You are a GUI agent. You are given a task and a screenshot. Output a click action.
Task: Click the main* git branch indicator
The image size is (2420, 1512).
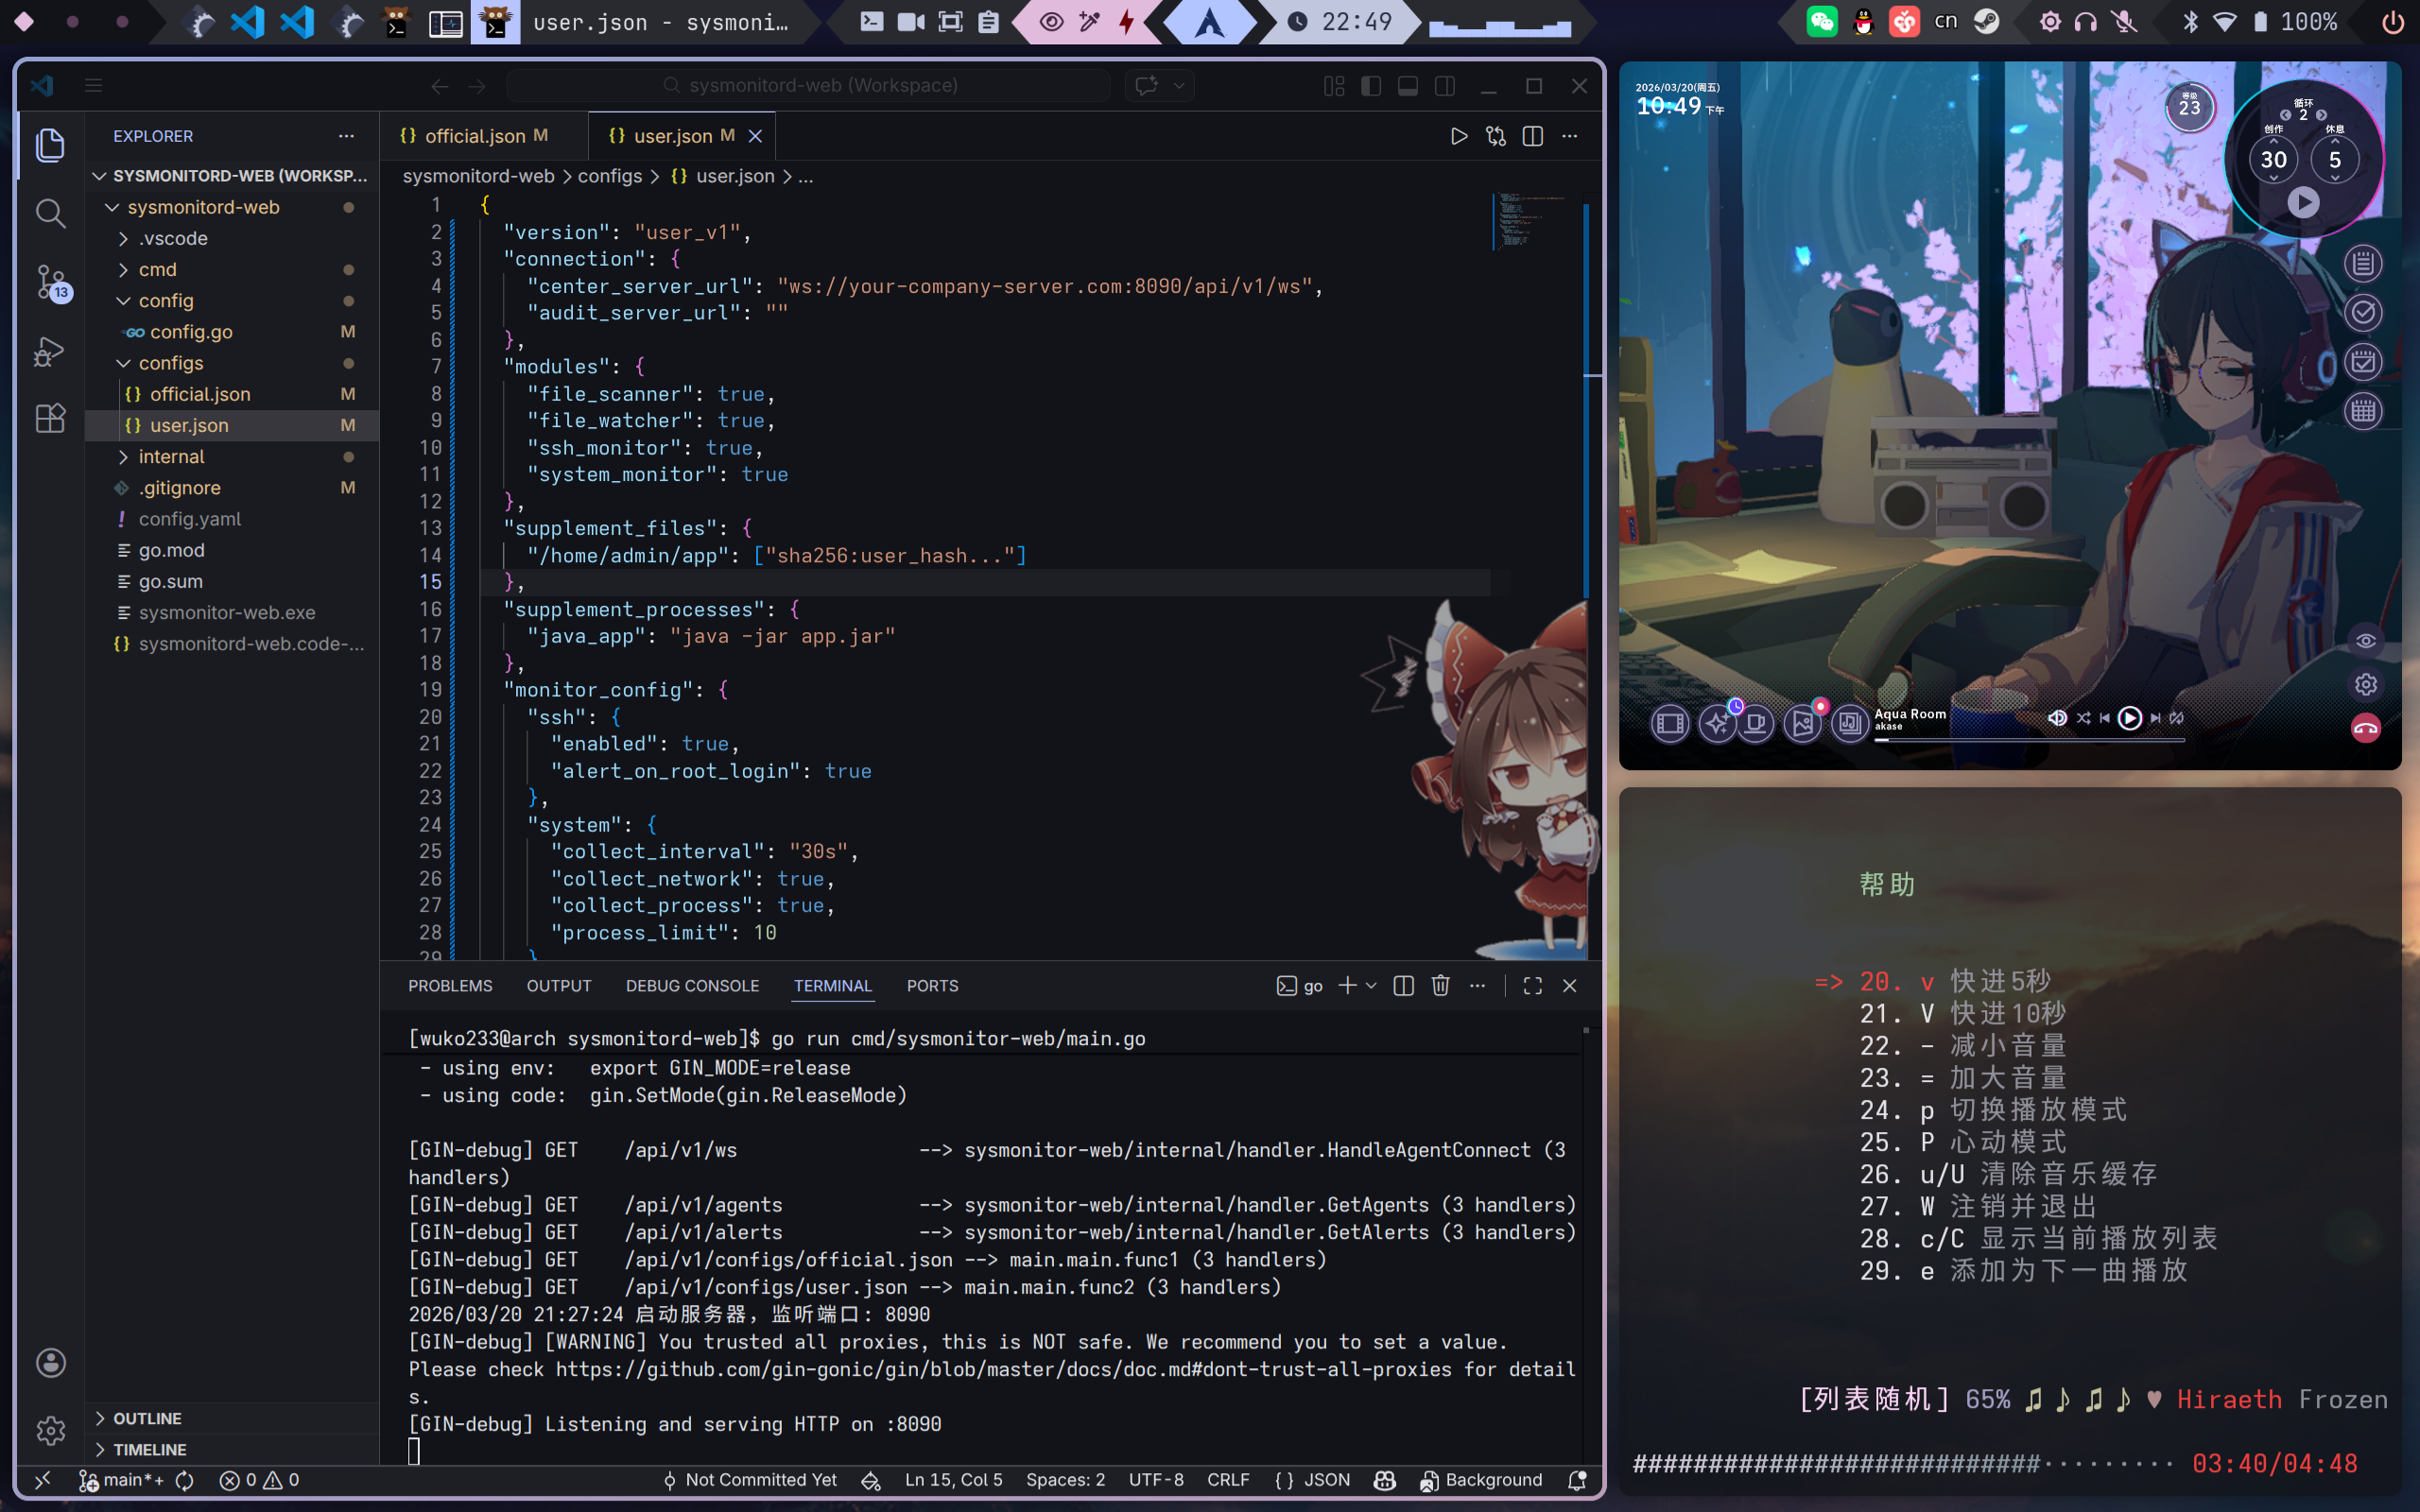tap(123, 1480)
